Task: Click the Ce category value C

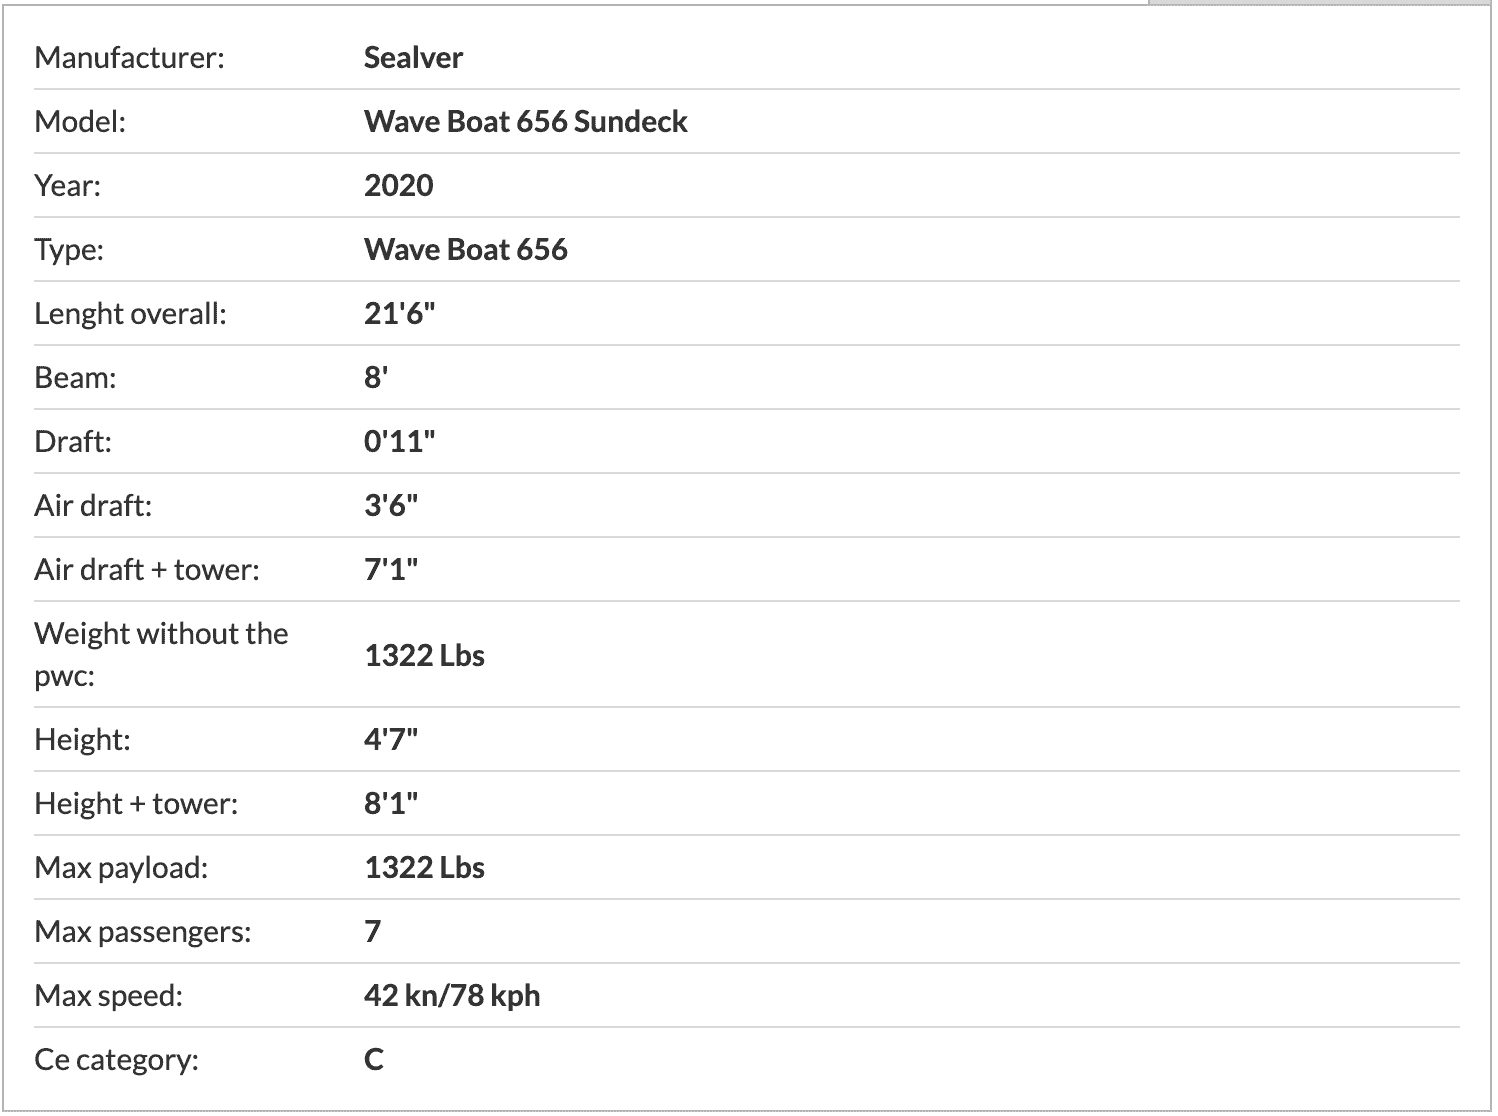Action: point(374,1059)
